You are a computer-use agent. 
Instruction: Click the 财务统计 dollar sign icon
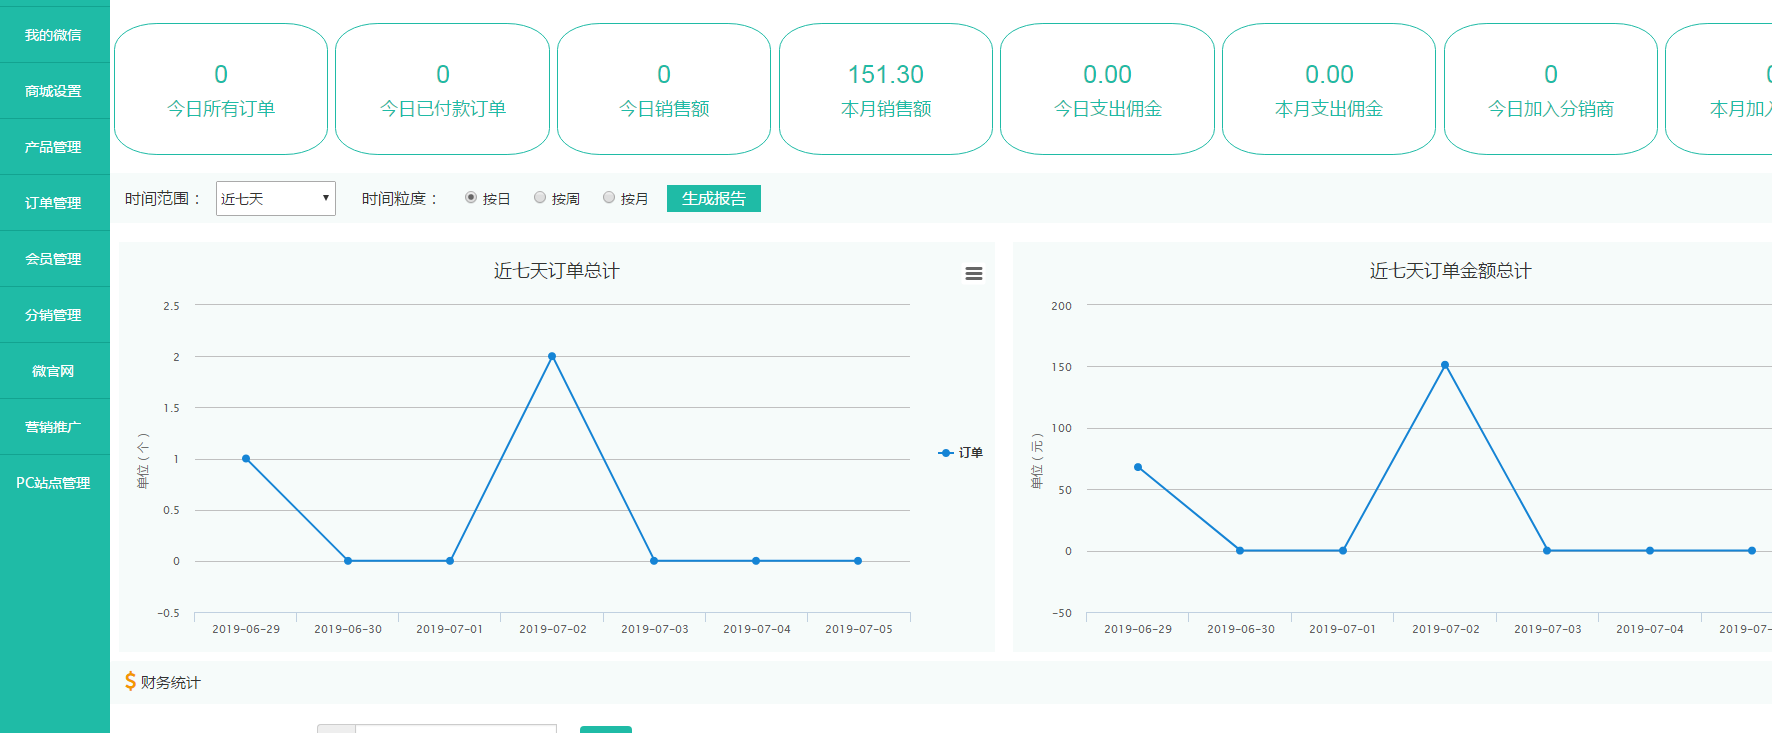[130, 682]
